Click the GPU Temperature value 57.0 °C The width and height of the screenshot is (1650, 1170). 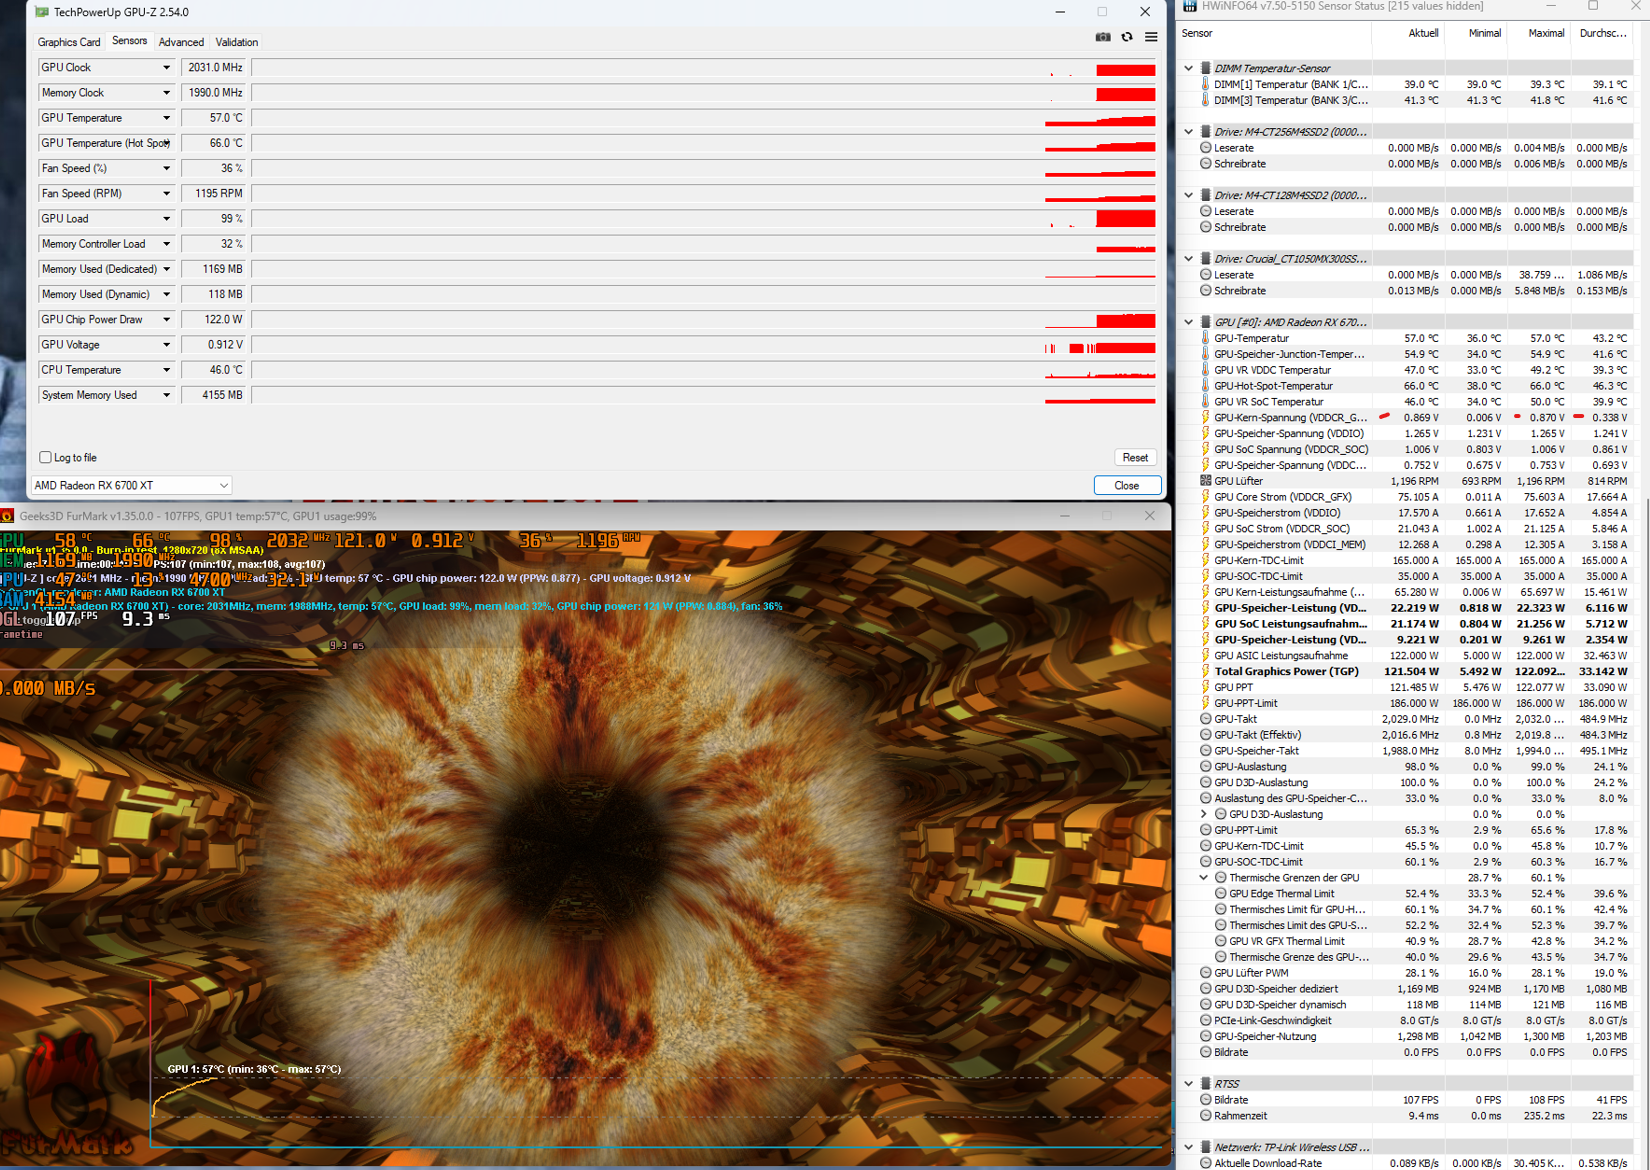[x=213, y=118]
